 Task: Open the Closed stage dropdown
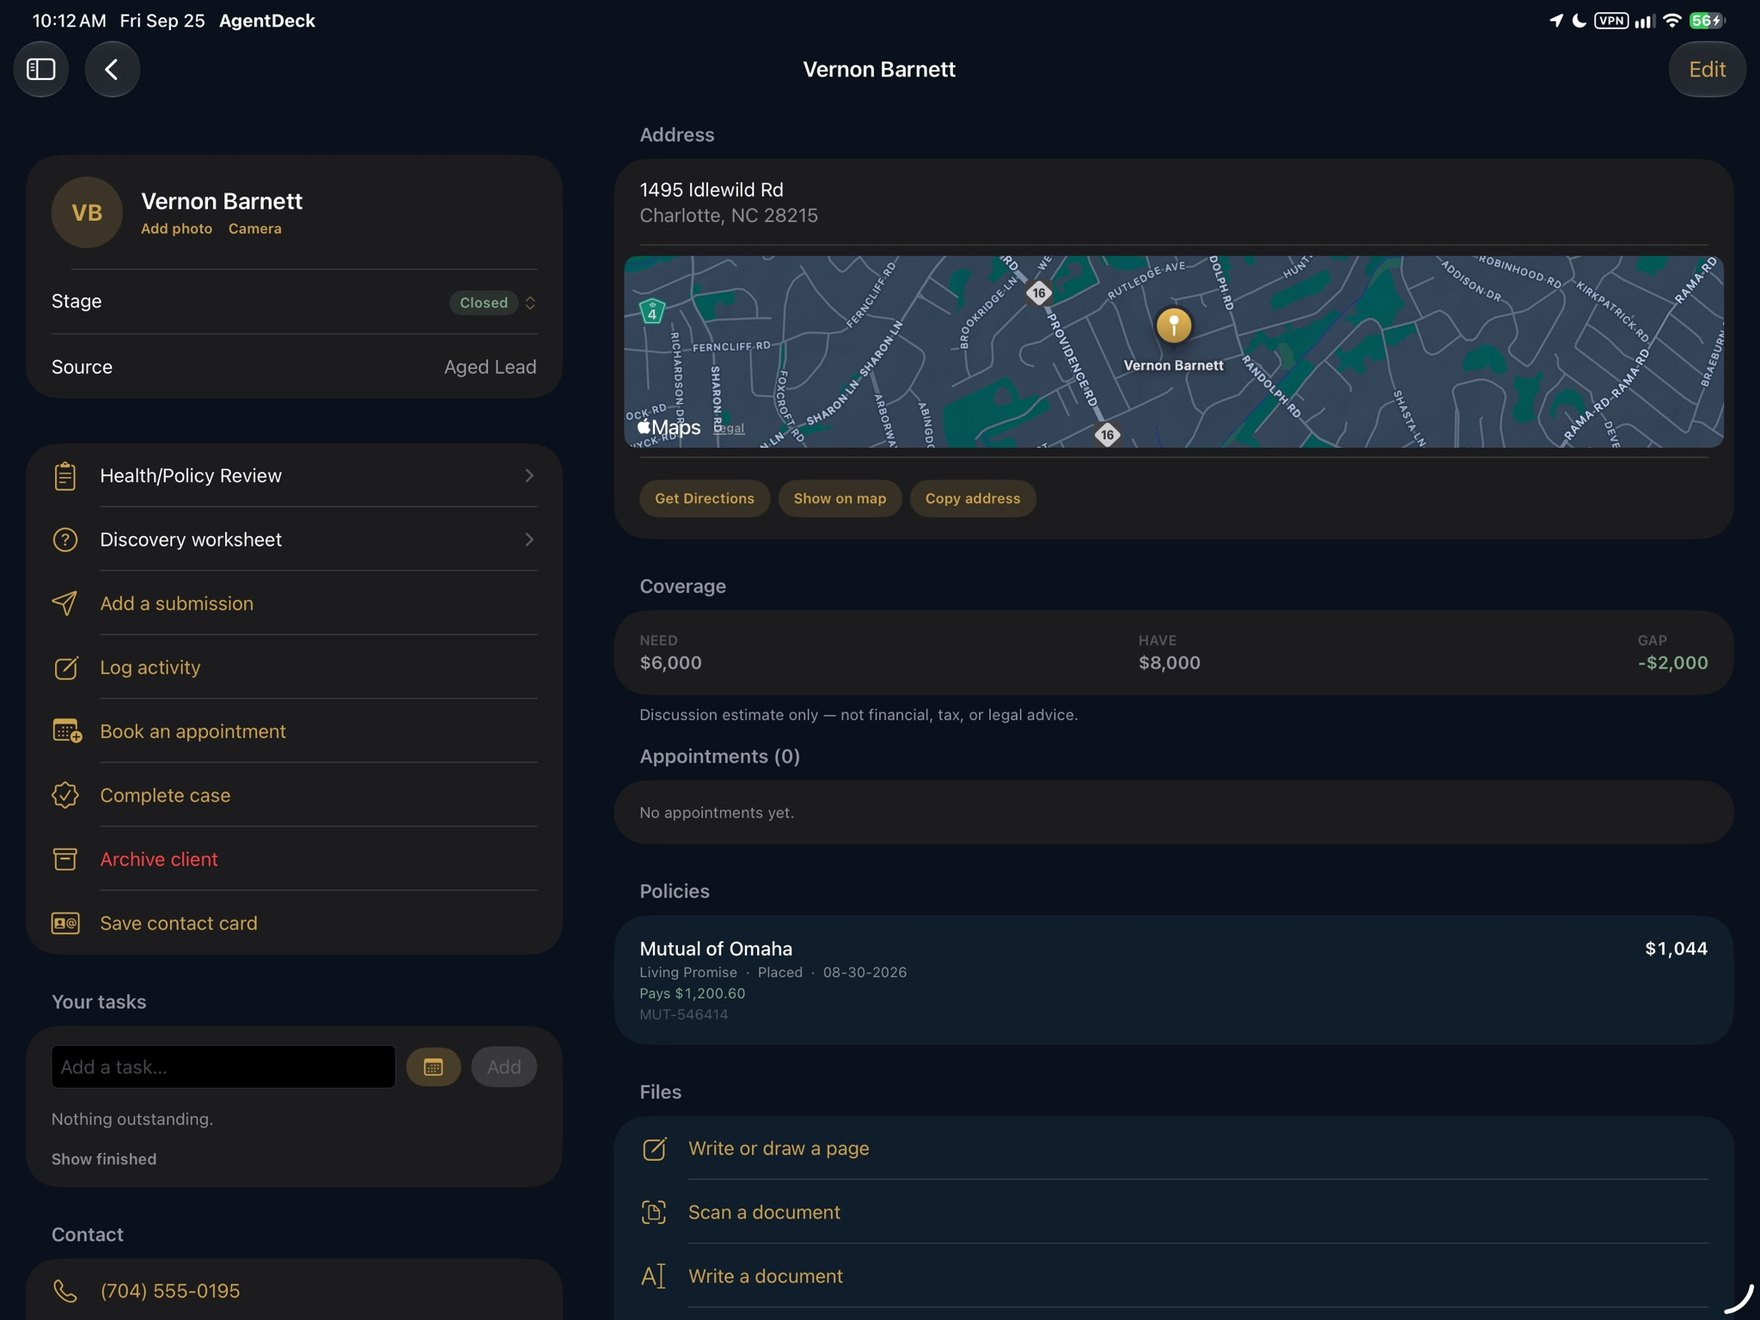pos(493,303)
